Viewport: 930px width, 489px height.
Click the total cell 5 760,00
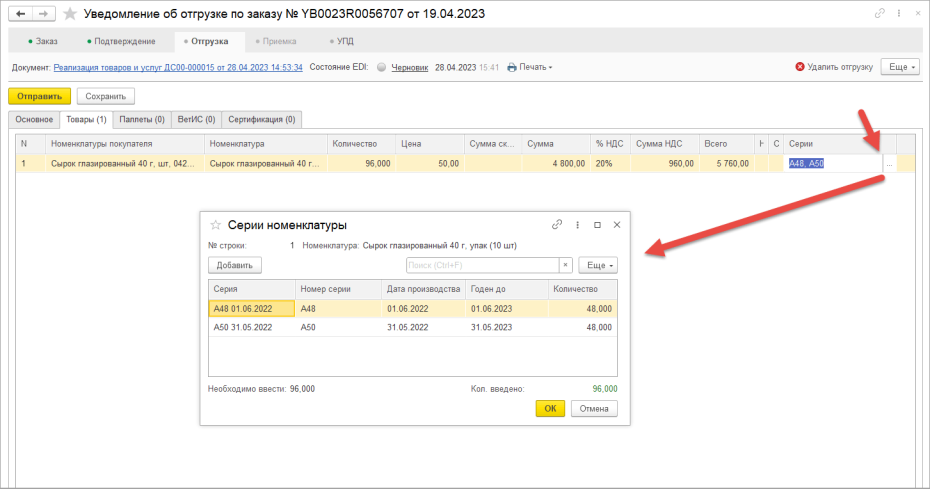point(727,164)
